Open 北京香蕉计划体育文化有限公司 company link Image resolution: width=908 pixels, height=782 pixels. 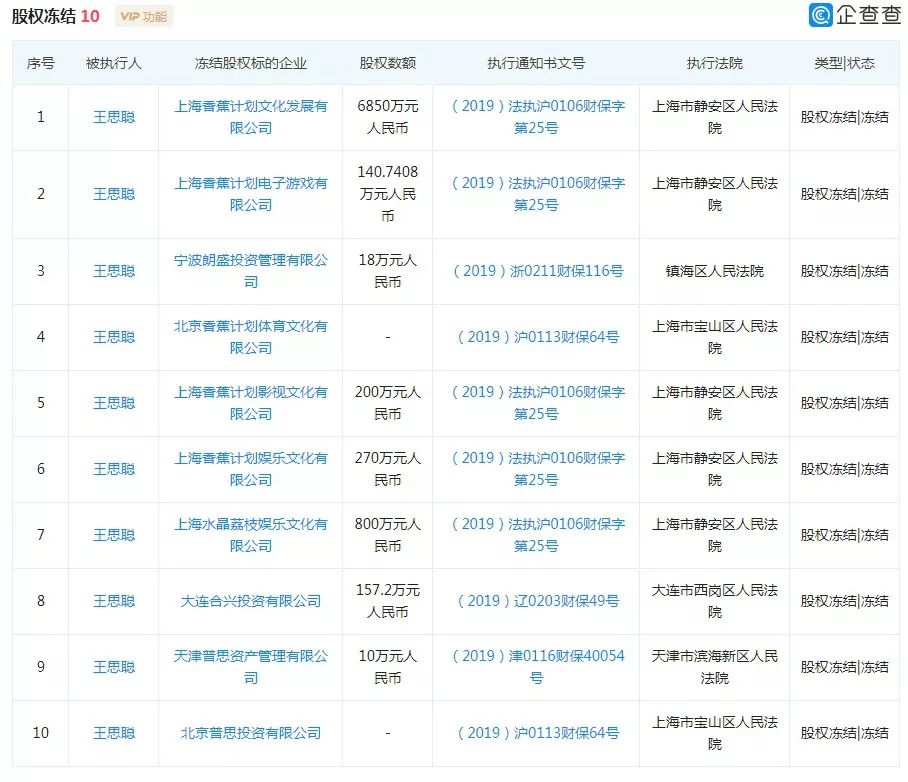coord(251,337)
